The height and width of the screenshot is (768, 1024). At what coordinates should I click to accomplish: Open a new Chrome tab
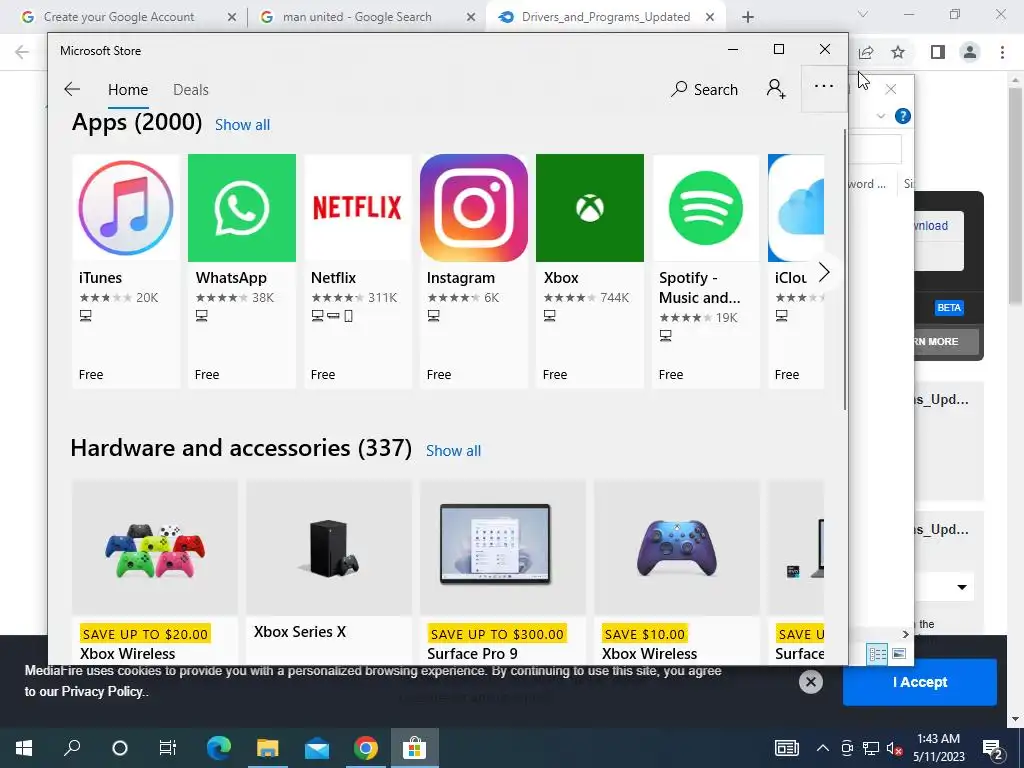[748, 17]
